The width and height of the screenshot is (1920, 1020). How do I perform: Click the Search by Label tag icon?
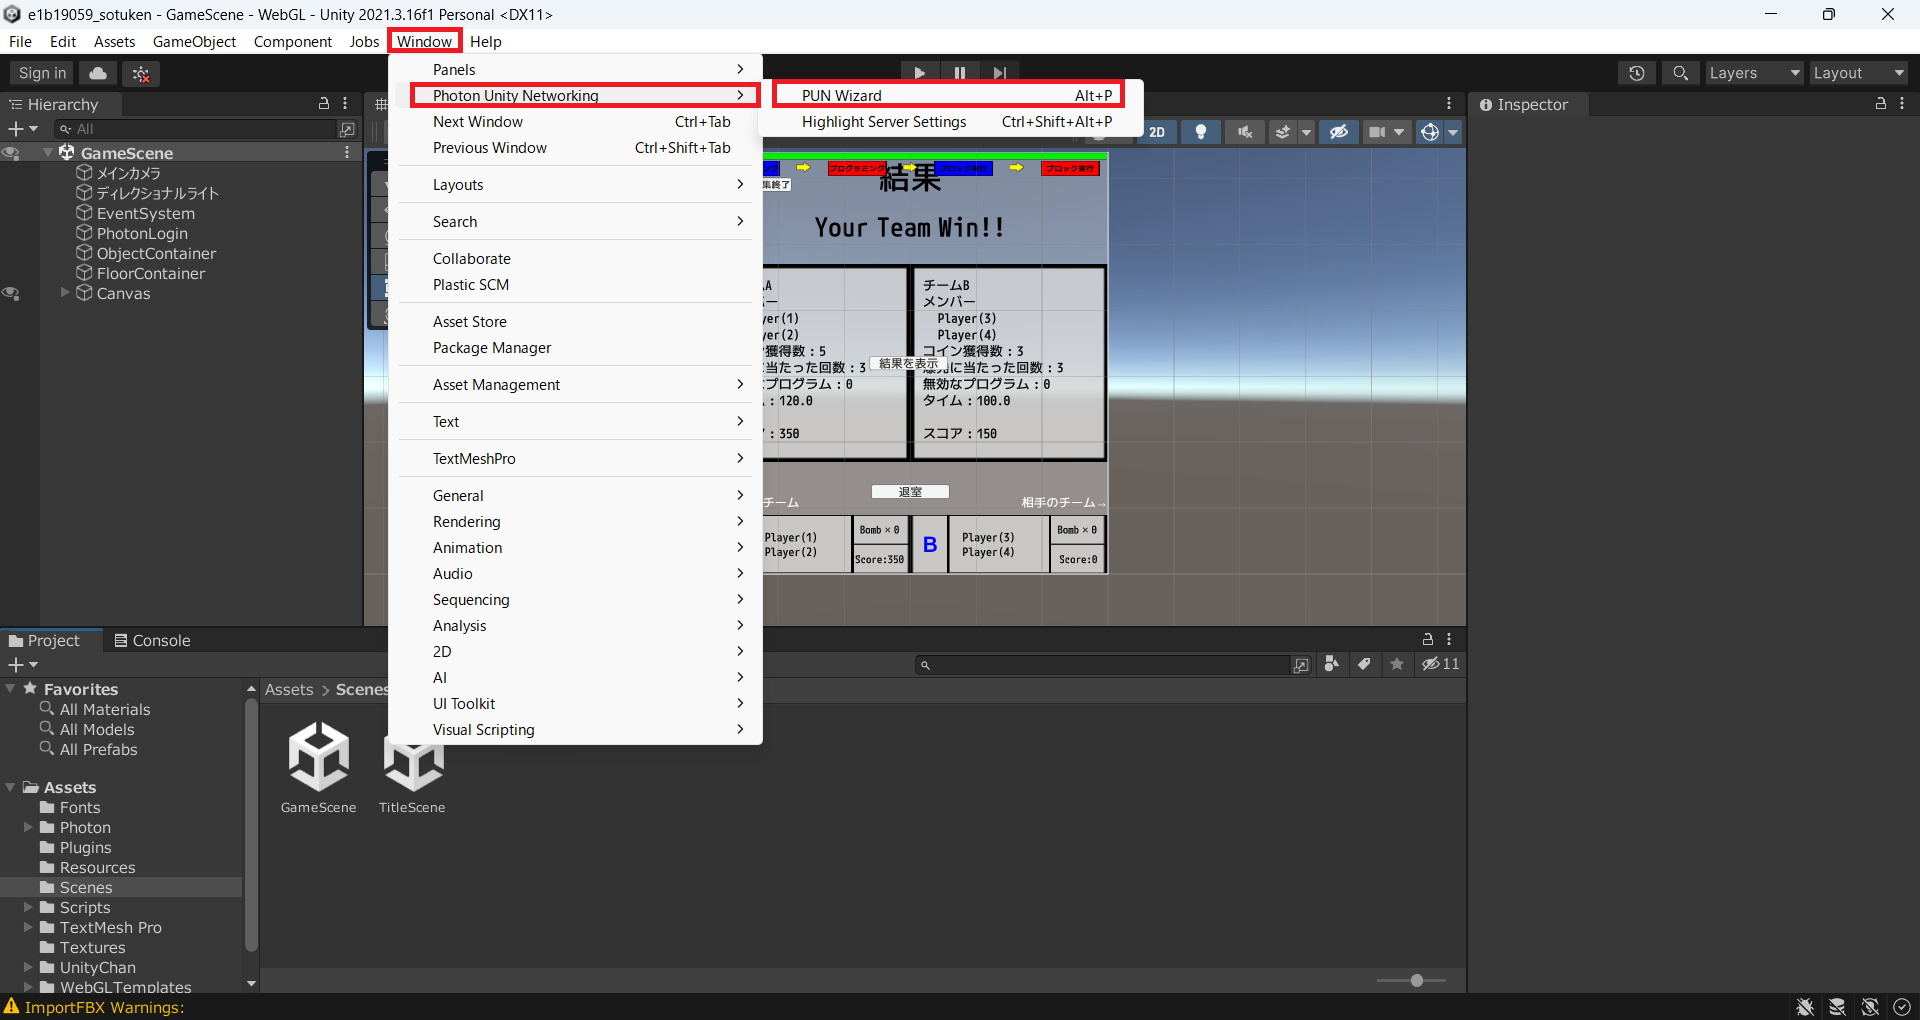pyautogui.click(x=1364, y=664)
